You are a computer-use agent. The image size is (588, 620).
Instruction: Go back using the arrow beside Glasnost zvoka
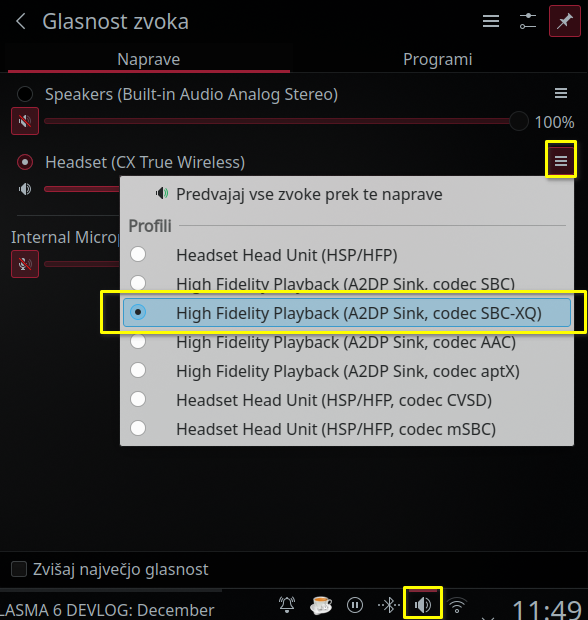21,21
